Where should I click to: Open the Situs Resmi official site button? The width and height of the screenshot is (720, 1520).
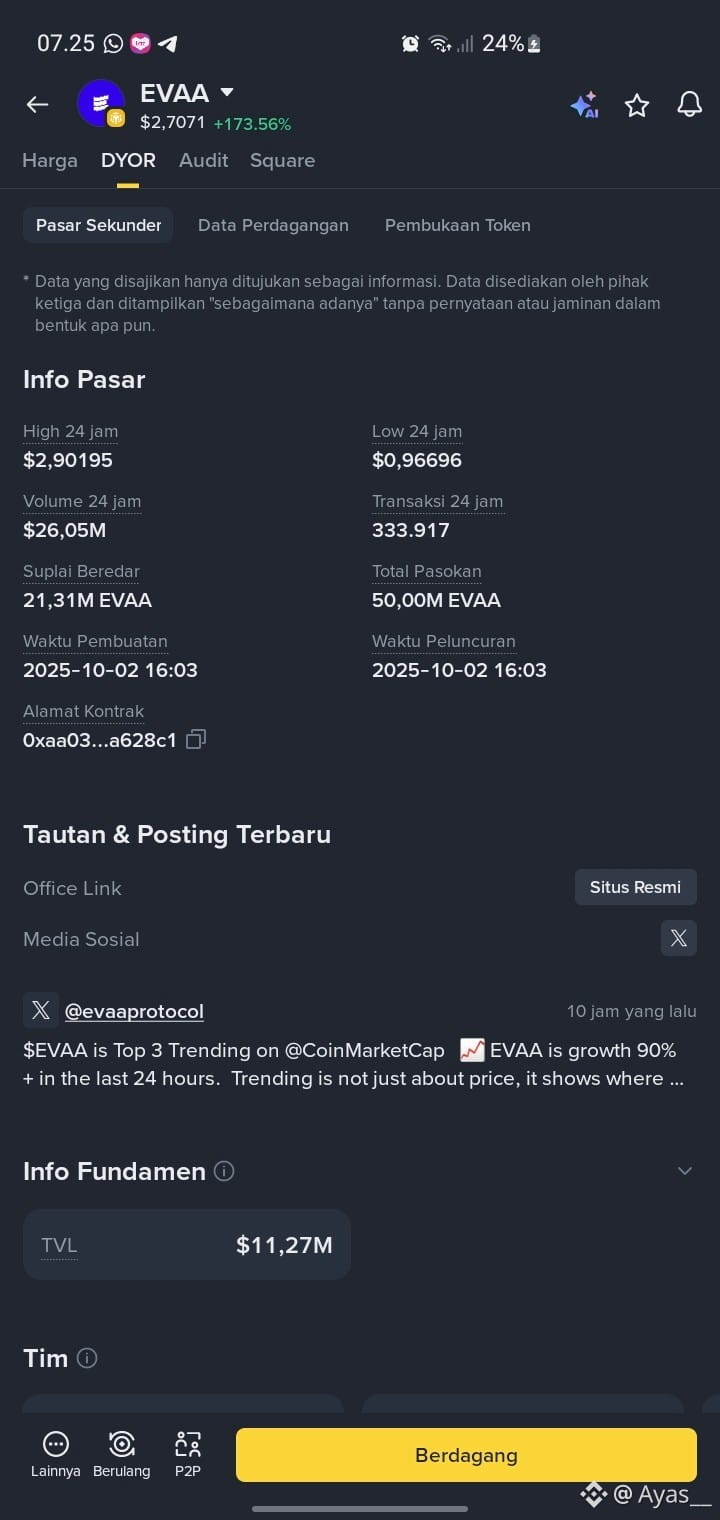coord(636,887)
